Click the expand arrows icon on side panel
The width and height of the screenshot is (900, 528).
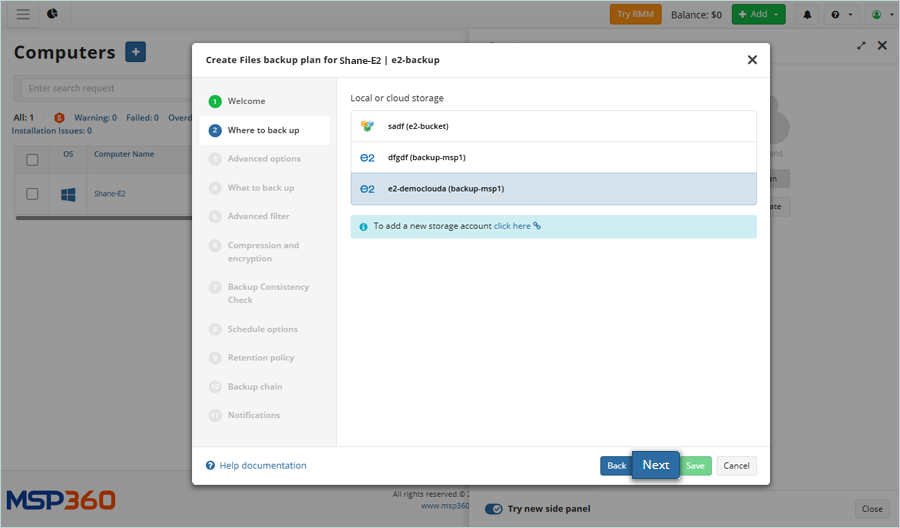862,46
